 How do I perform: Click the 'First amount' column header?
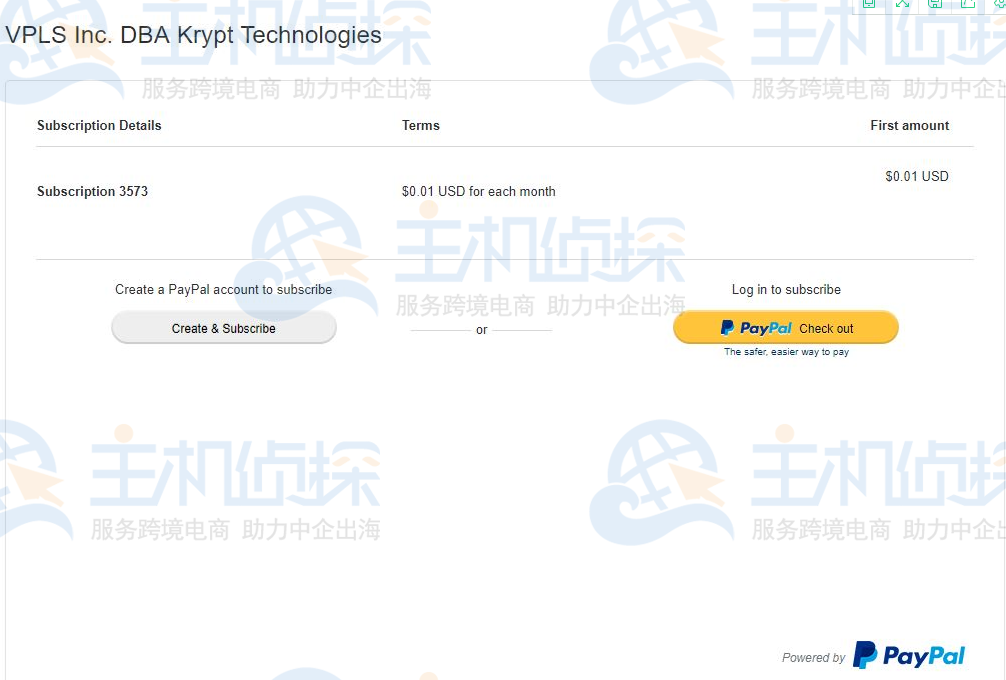909,125
